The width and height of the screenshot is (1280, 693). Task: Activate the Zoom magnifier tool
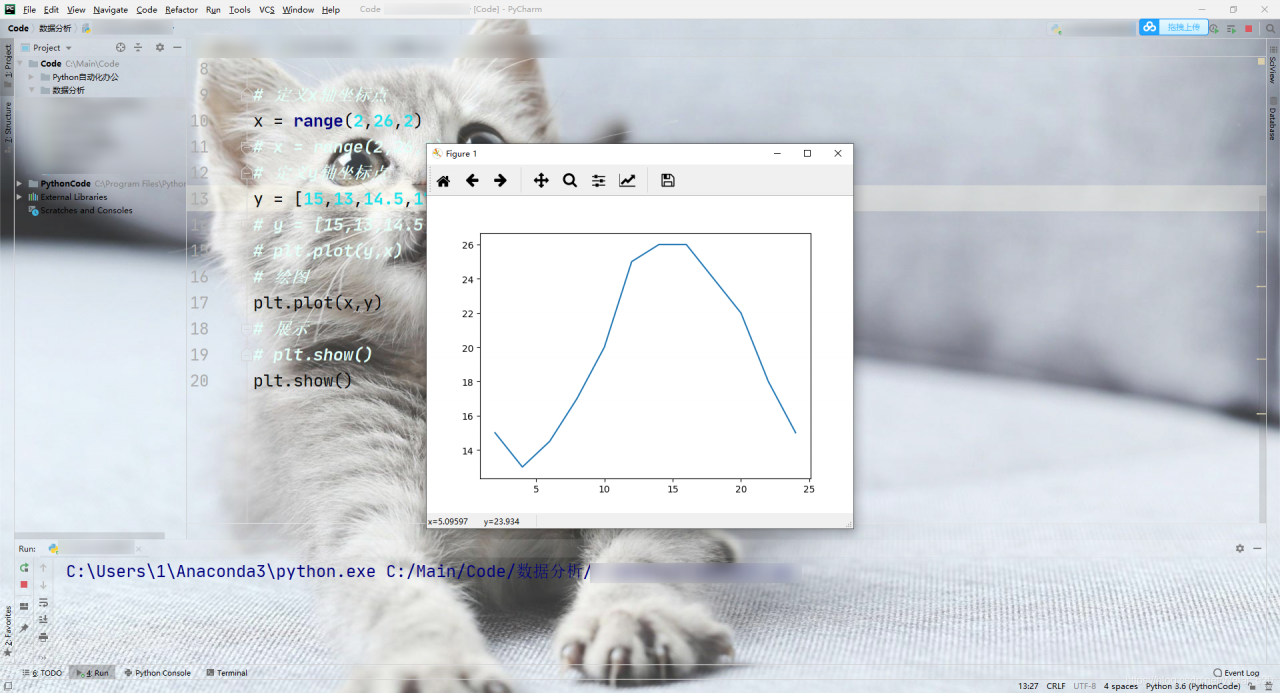click(569, 181)
